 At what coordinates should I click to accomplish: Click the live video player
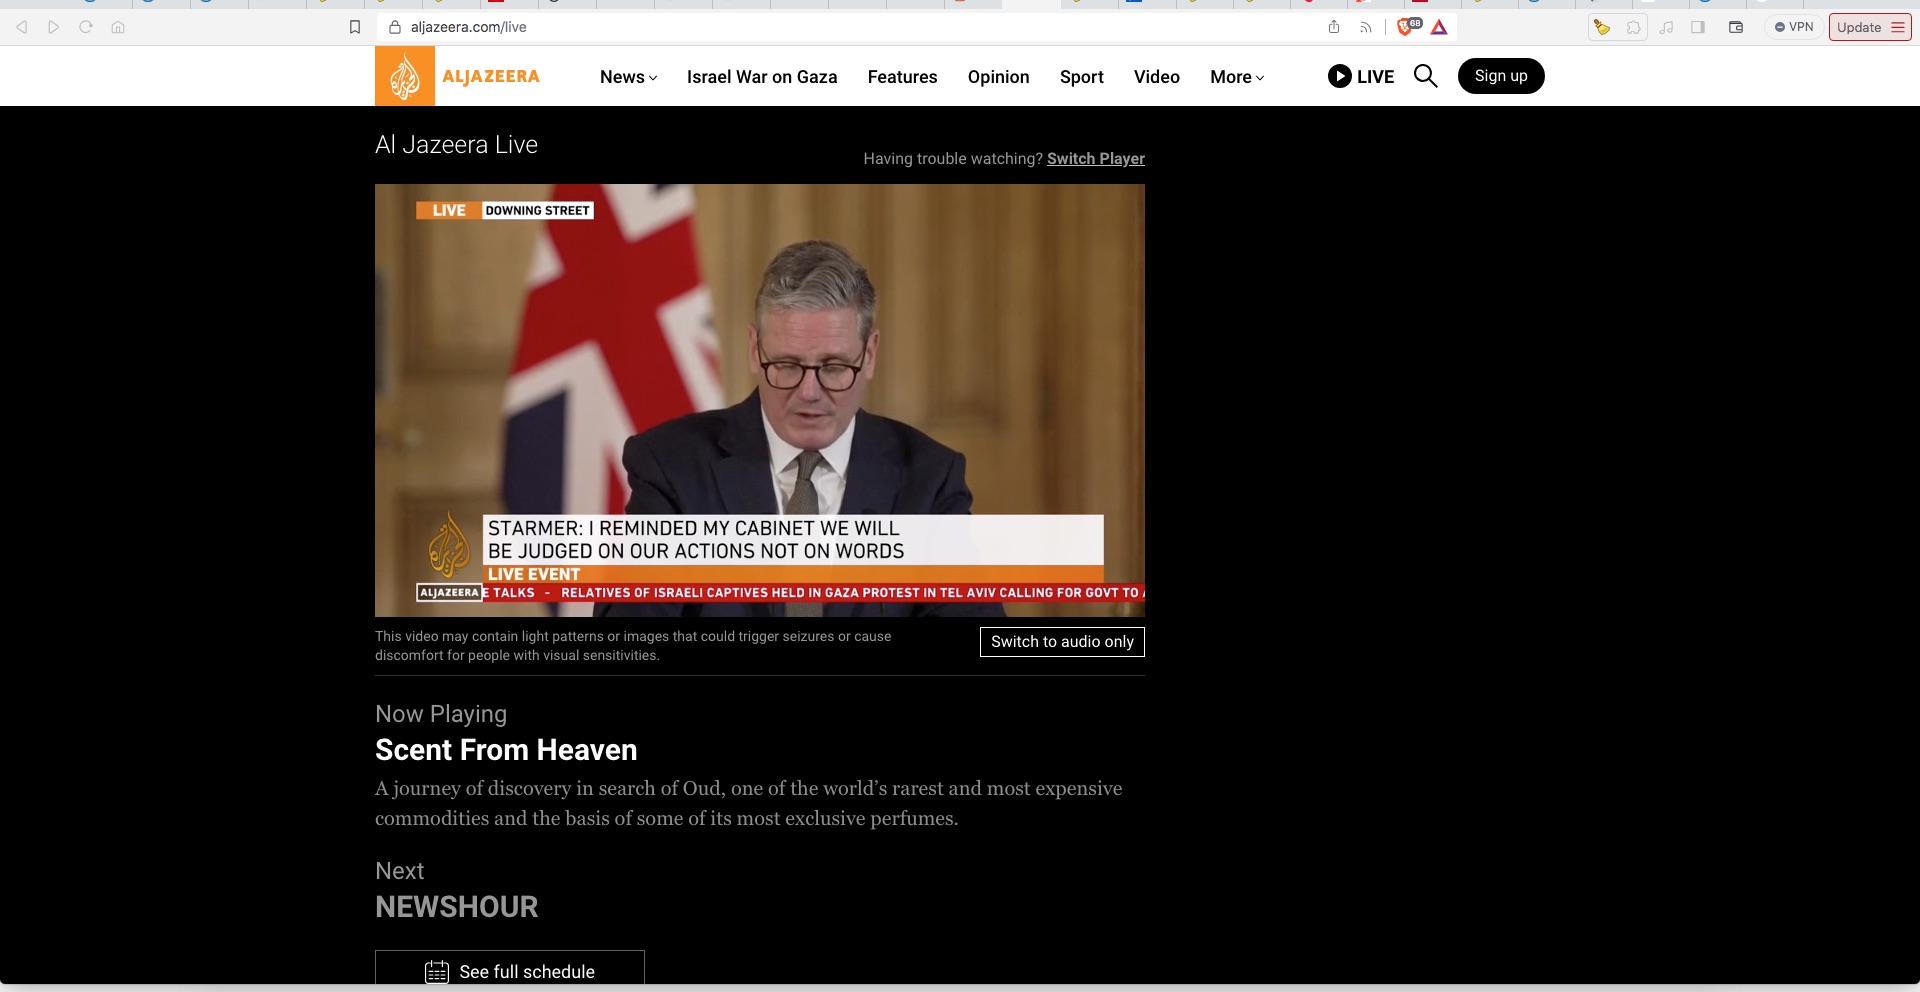pos(760,400)
